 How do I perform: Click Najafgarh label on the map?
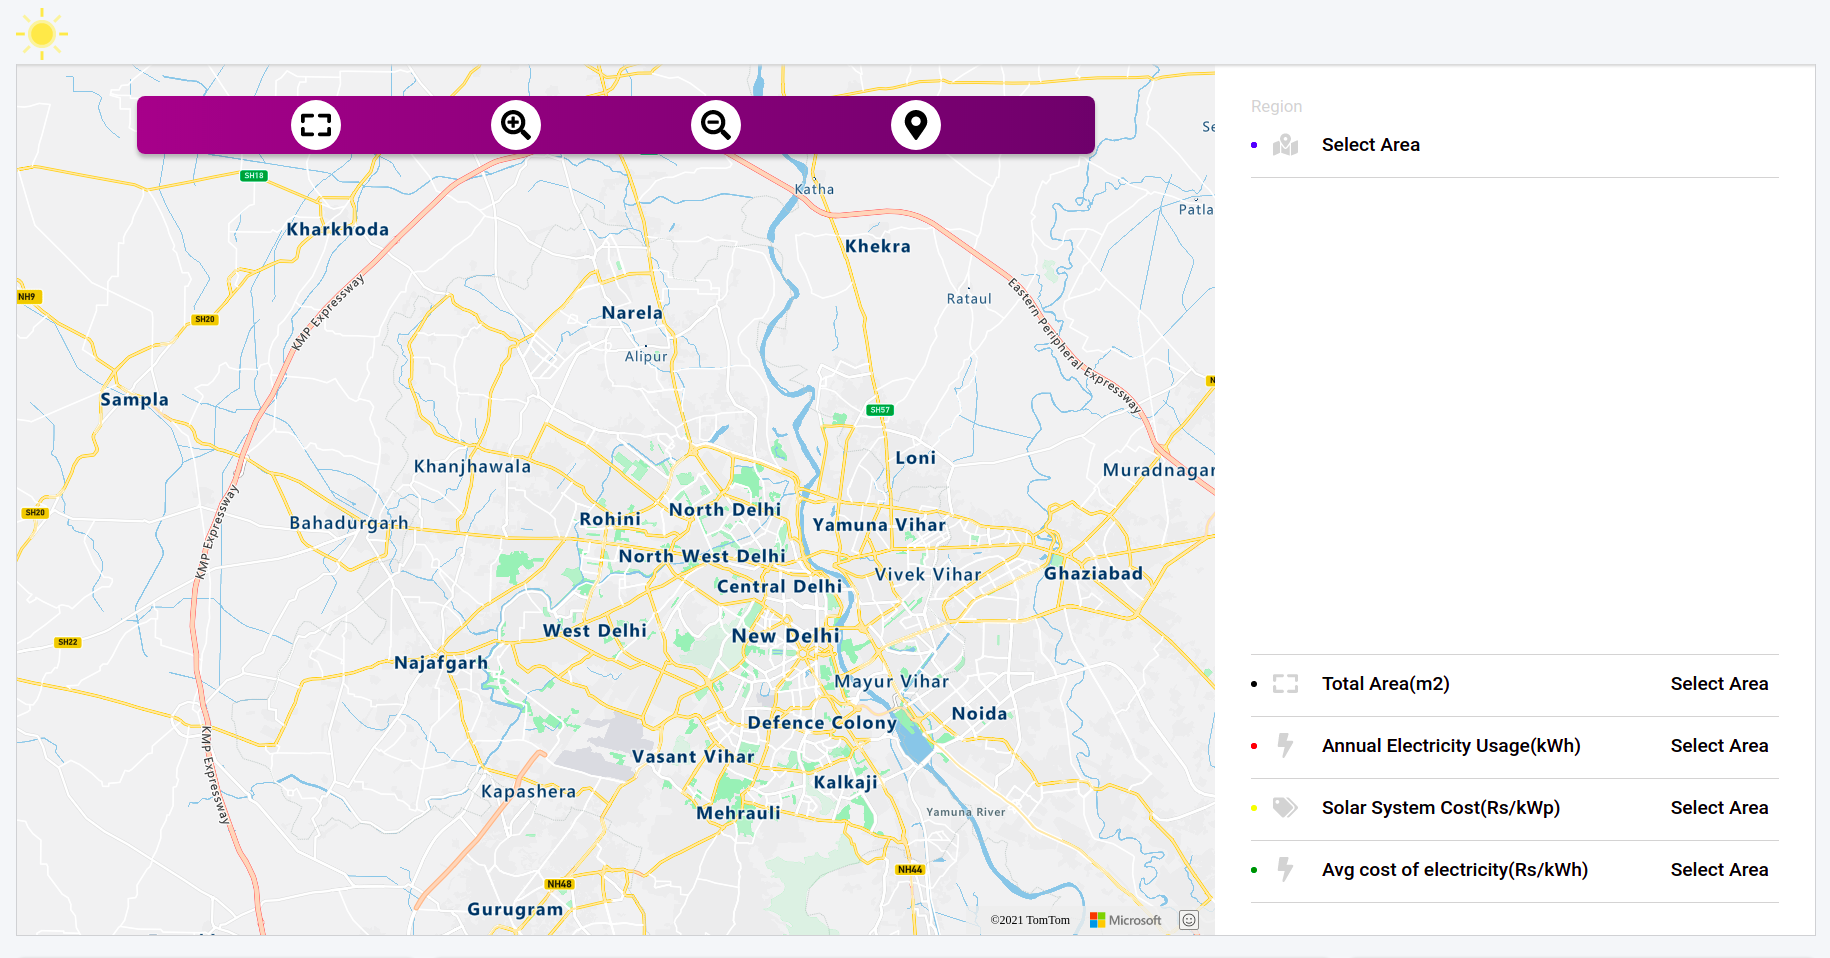tap(441, 663)
